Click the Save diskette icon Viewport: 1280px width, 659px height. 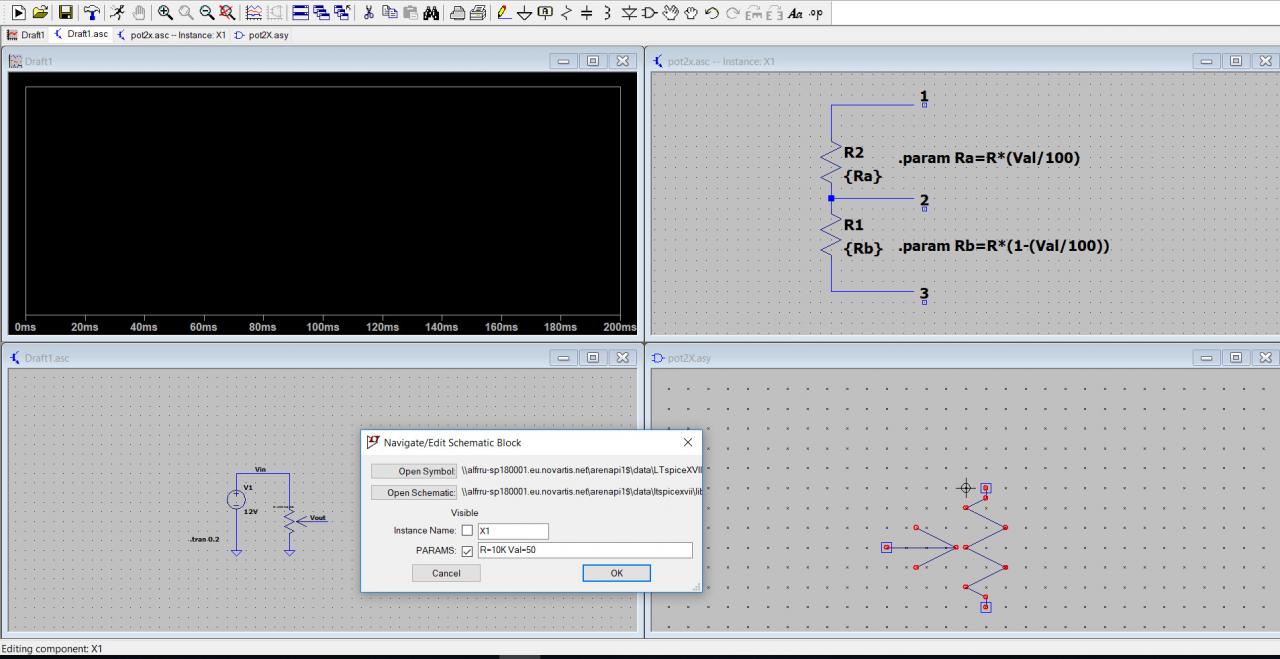[65, 13]
